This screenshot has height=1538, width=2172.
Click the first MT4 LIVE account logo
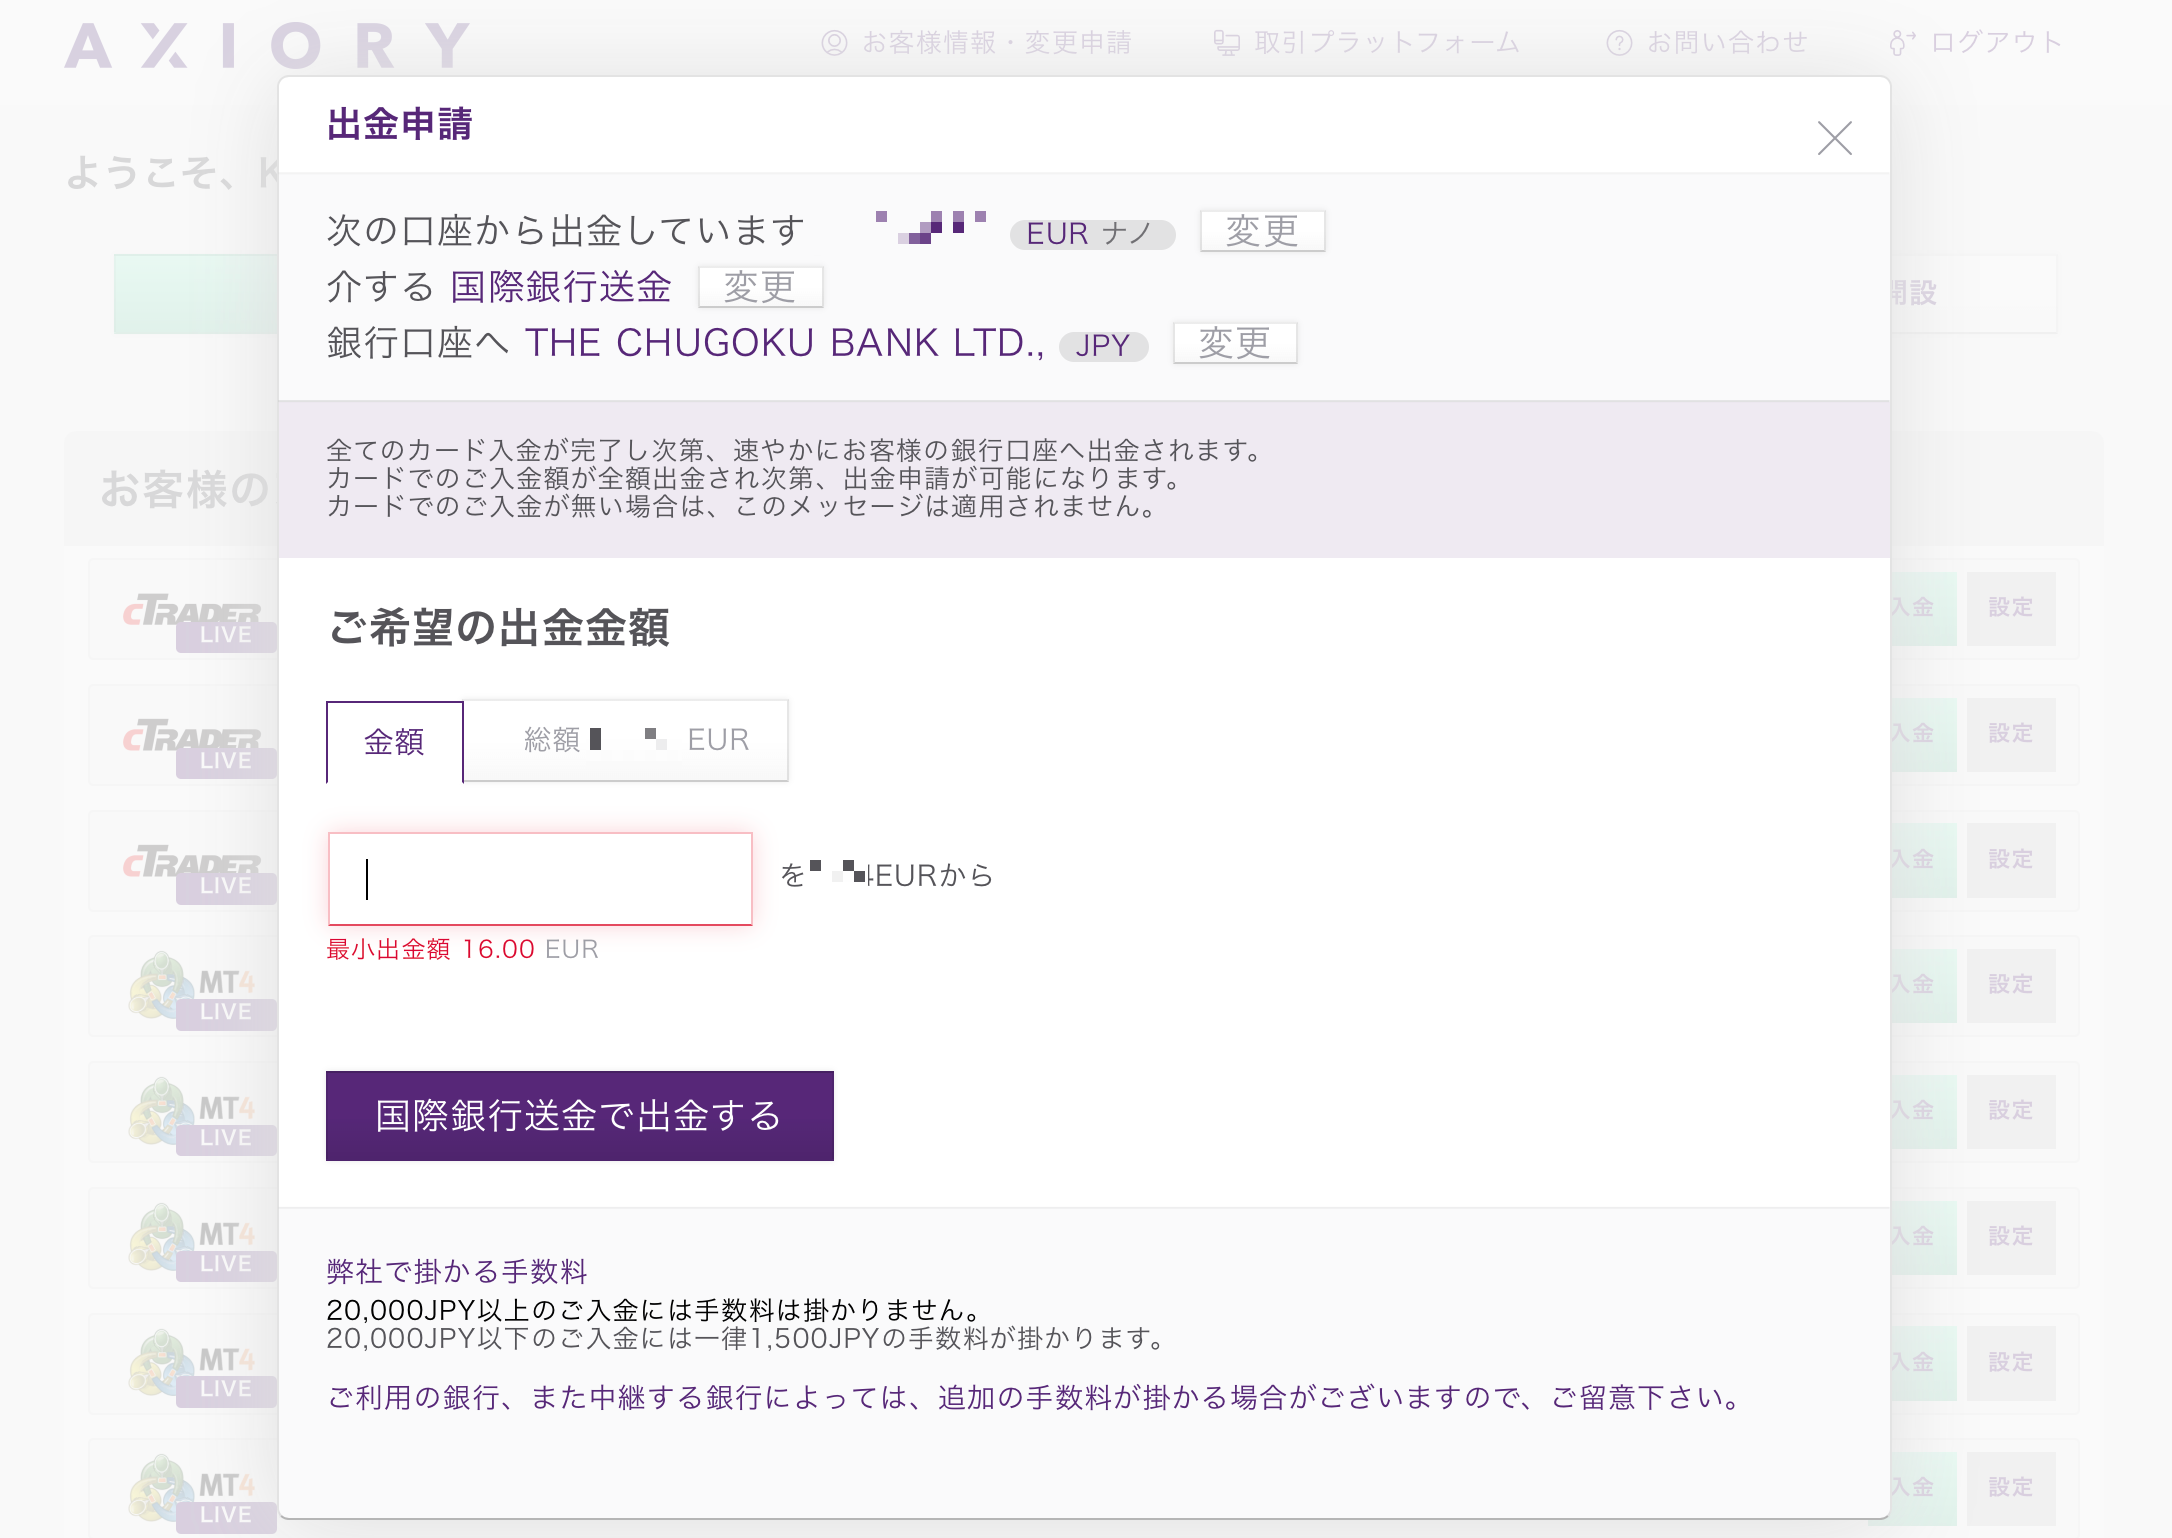point(200,991)
